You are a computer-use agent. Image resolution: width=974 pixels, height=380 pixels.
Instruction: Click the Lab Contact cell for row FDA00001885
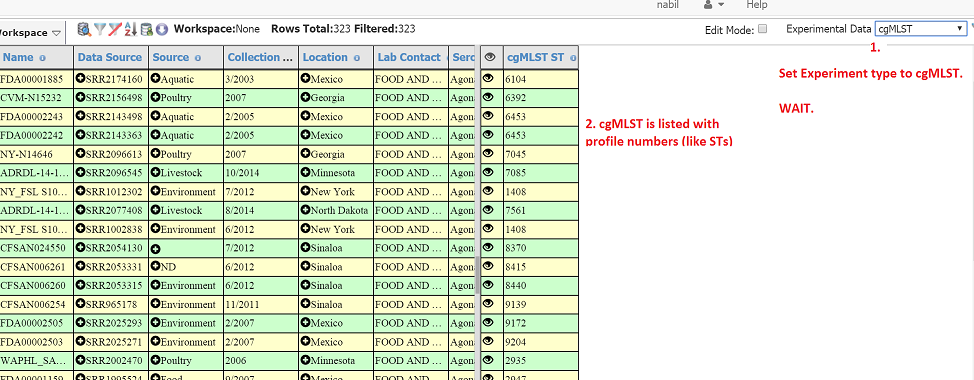tap(410, 79)
